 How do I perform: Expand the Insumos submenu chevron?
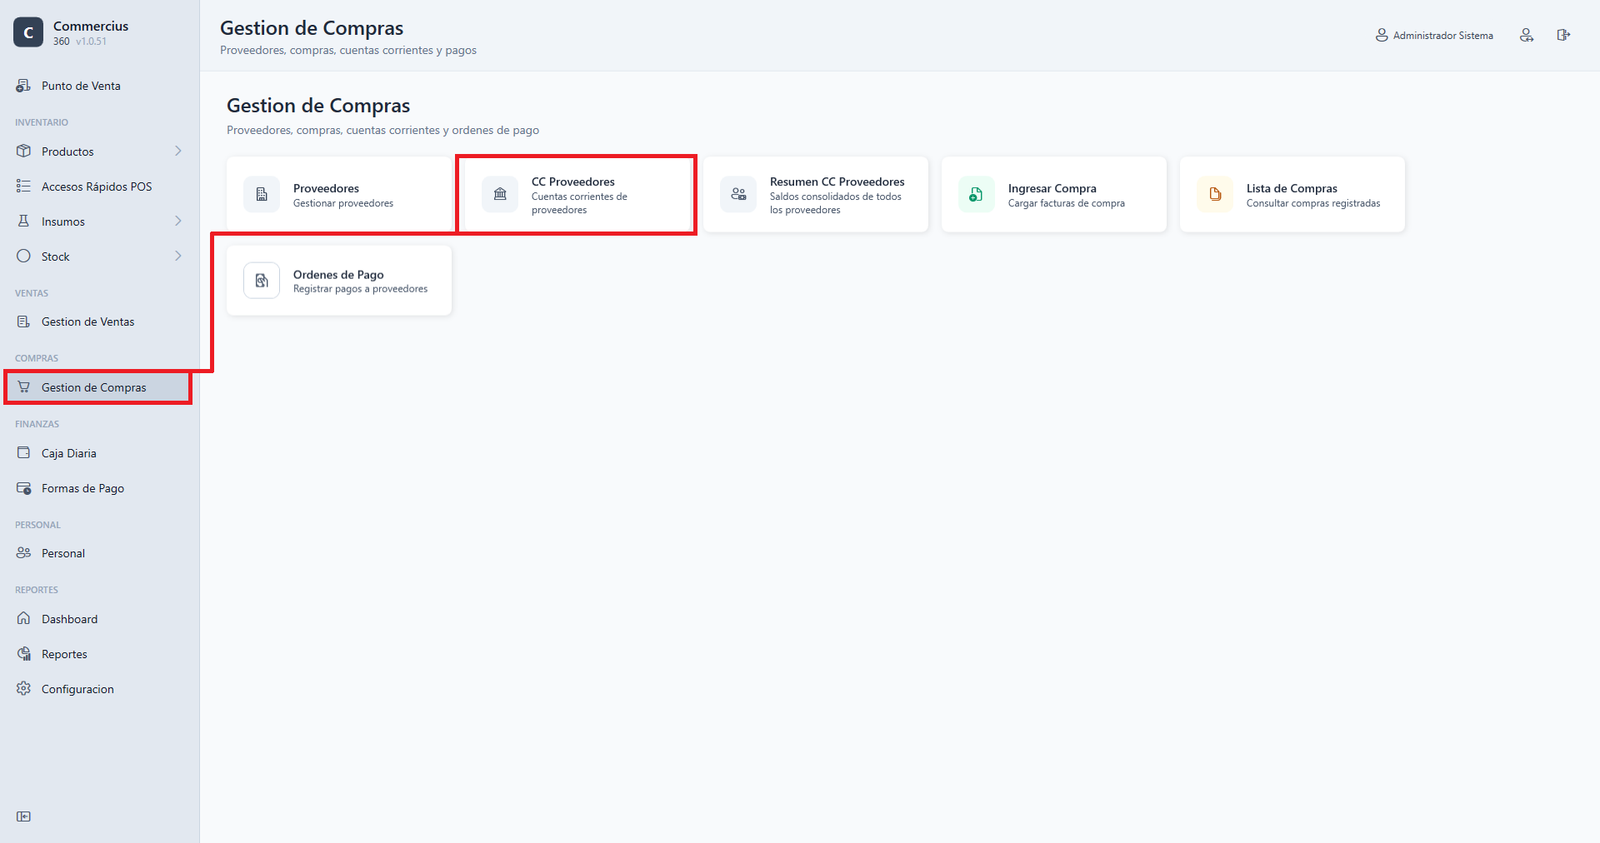point(178,221)
